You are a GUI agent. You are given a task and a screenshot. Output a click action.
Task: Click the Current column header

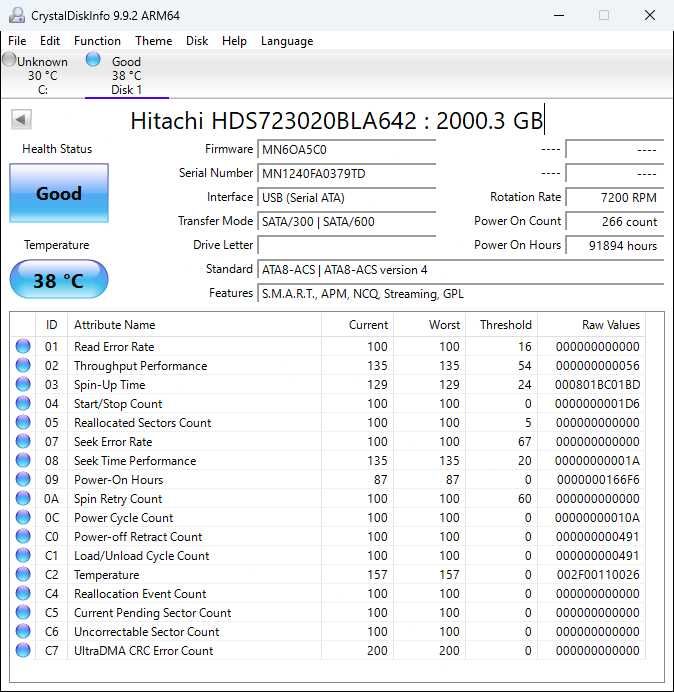(358, 325)
